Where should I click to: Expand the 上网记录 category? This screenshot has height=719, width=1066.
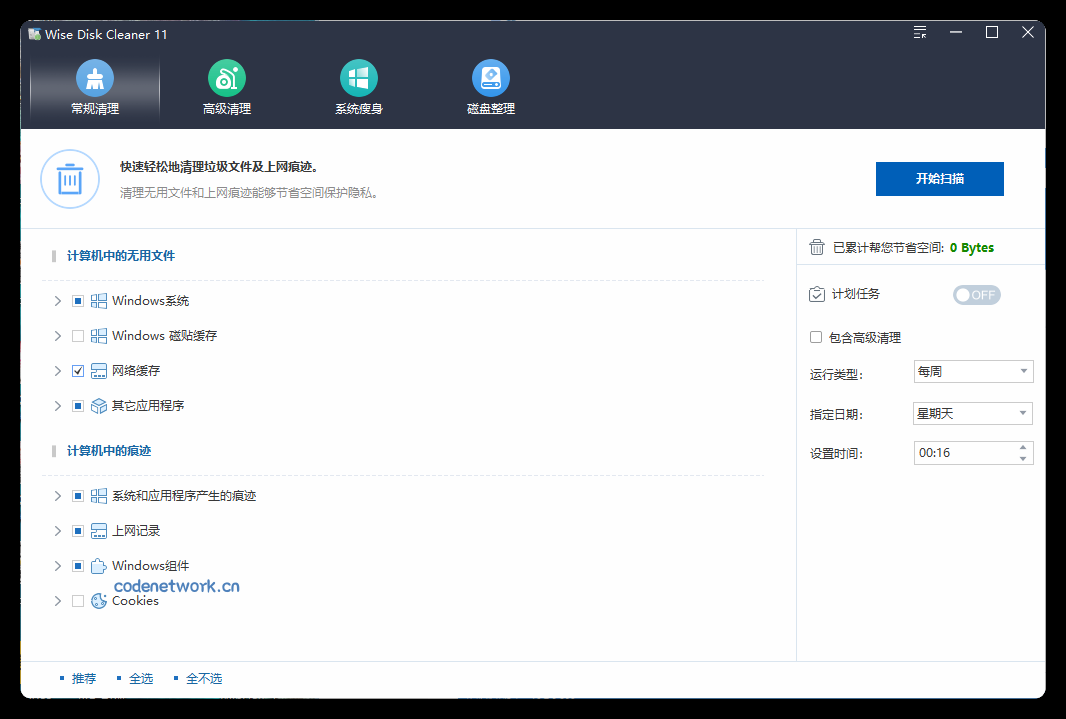(57, 530)
